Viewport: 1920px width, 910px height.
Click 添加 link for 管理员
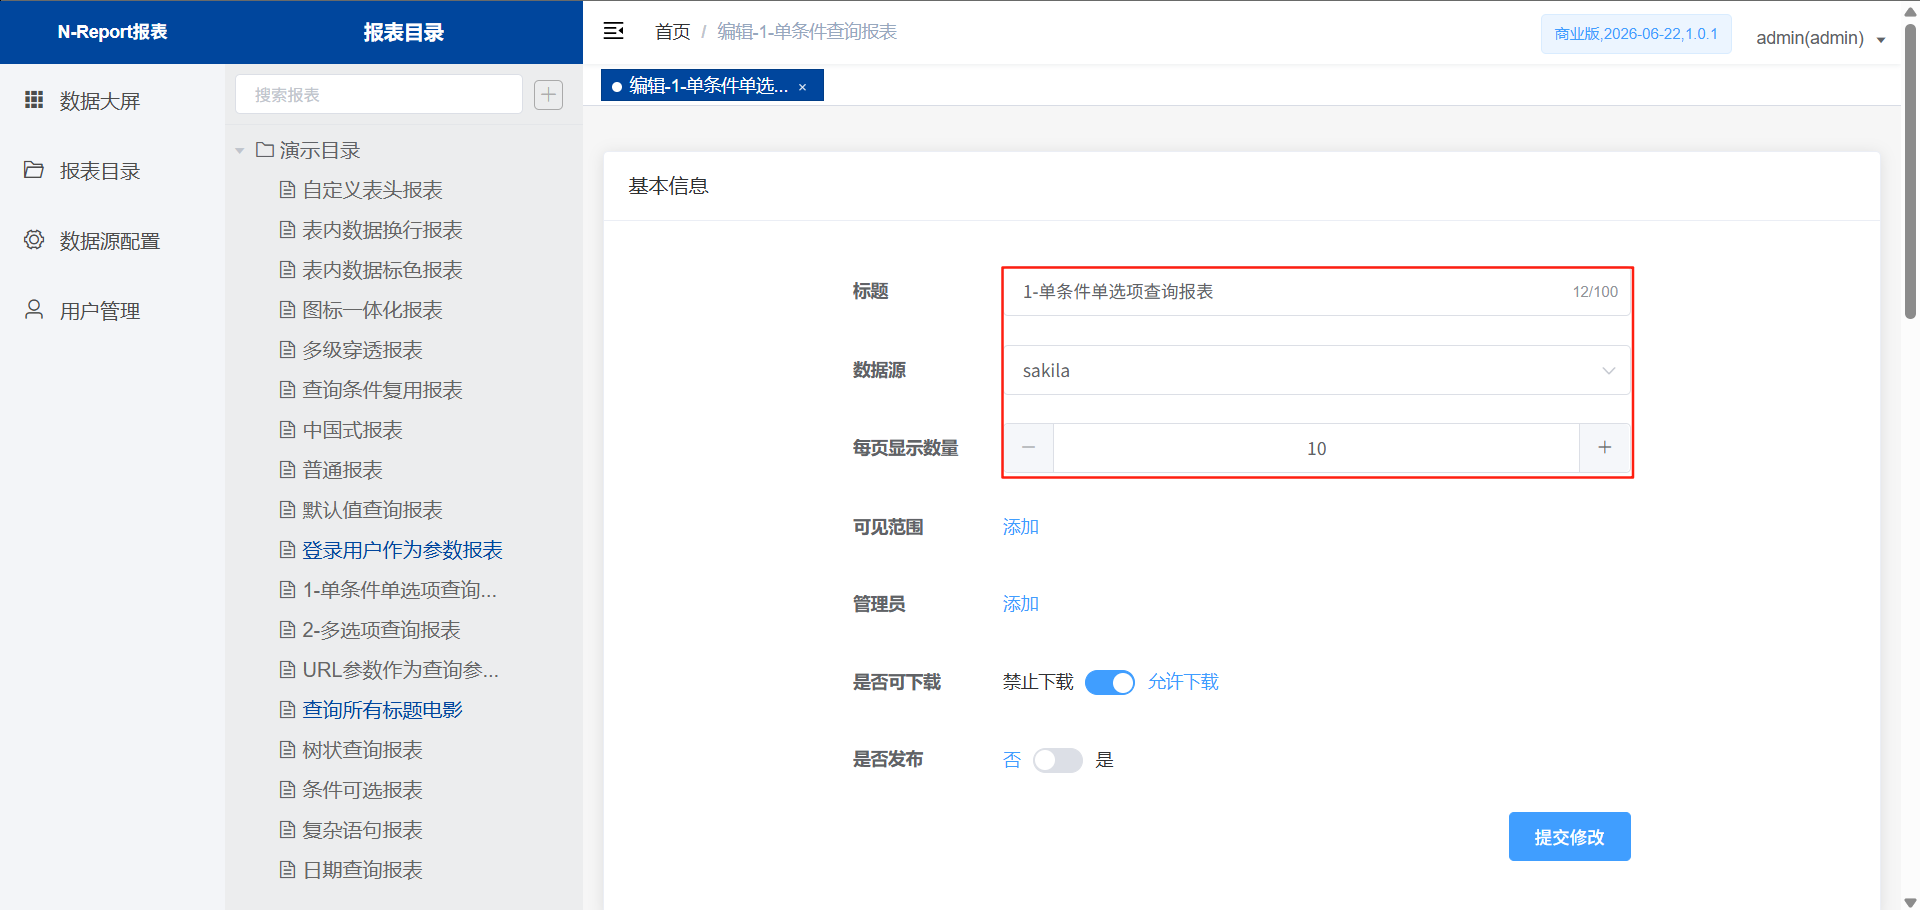(1020, 604)
